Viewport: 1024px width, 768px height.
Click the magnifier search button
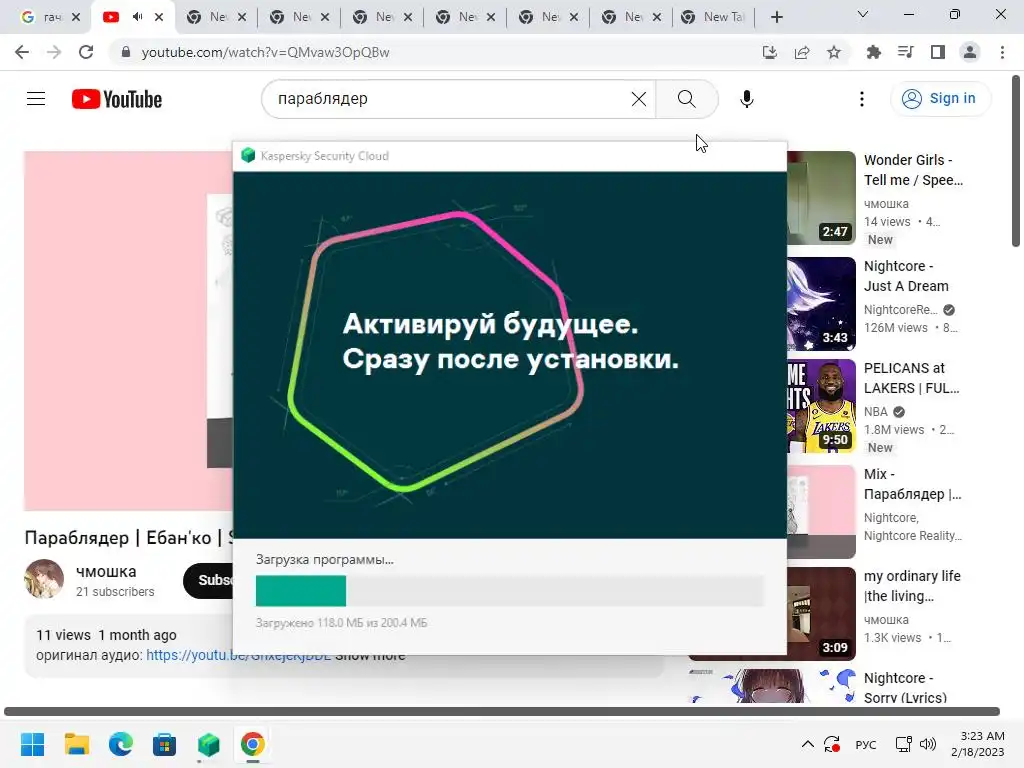pyautogui.click(x=686, y=99)
